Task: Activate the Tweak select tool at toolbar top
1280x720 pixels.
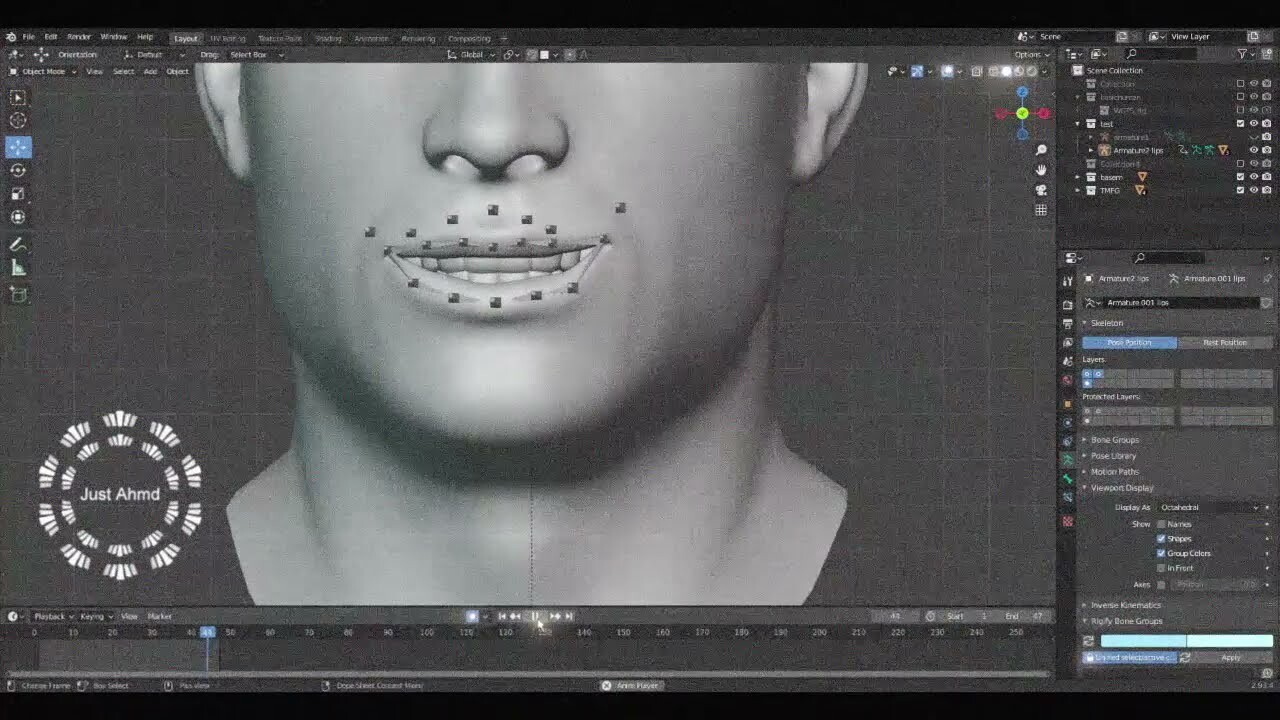Action: (17, 97)
